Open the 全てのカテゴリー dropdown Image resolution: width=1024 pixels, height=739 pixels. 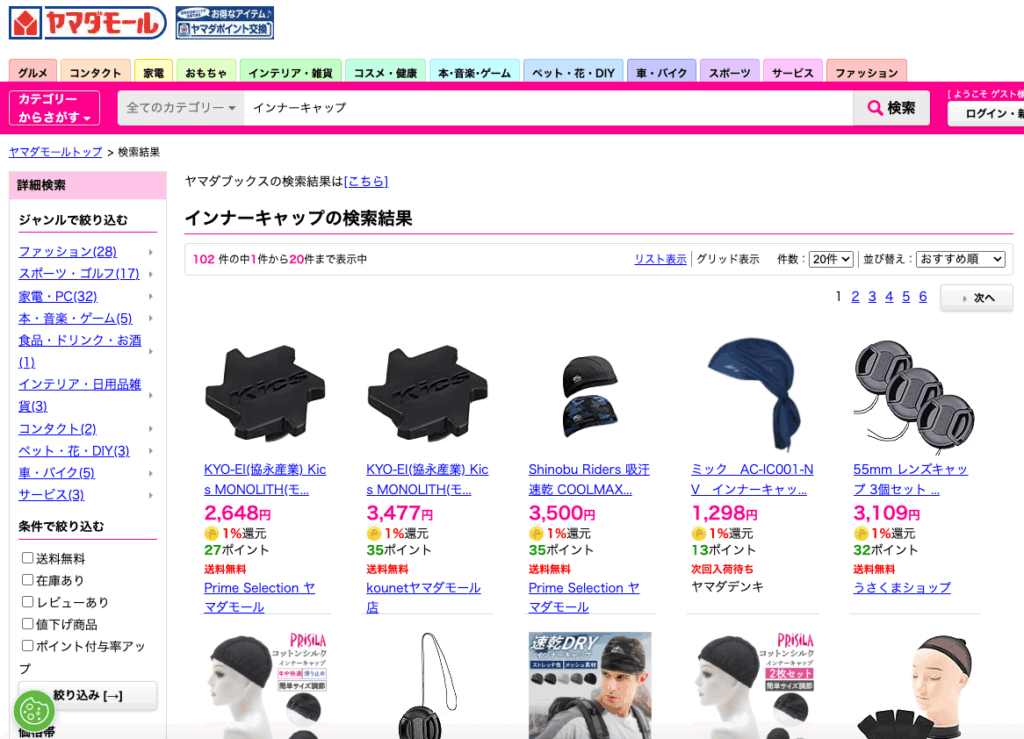181,108
